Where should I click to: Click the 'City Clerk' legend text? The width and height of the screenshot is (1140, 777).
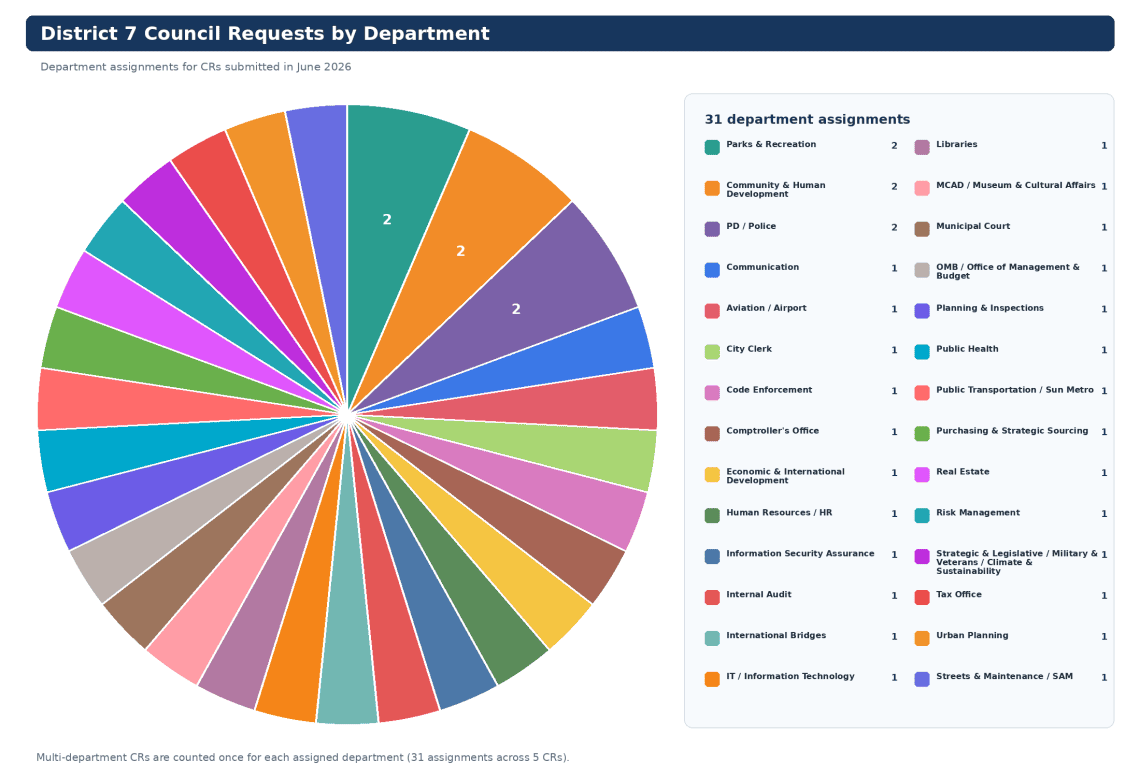coord(749,349)
